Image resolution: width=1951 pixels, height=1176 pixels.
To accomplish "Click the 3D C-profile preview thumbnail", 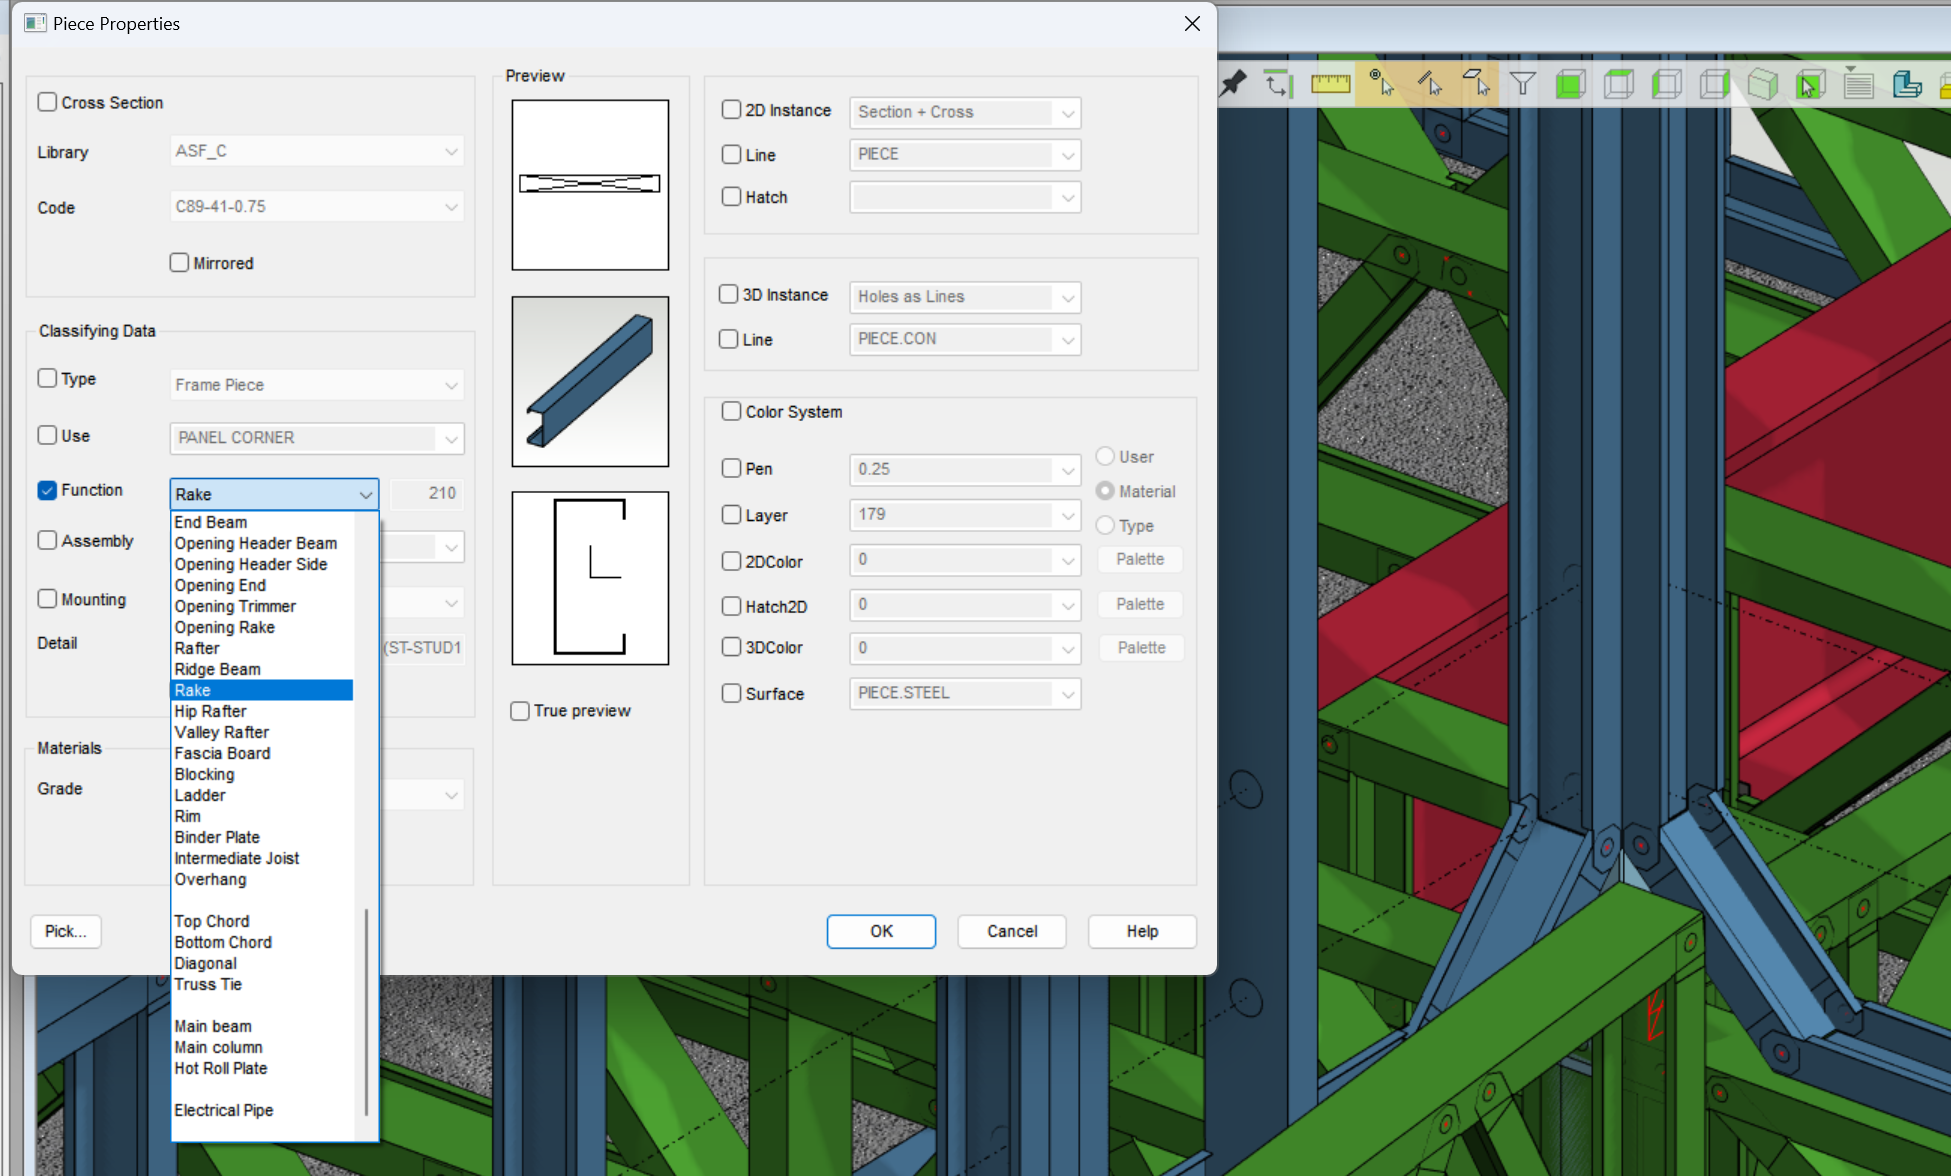I will point(590,381).
